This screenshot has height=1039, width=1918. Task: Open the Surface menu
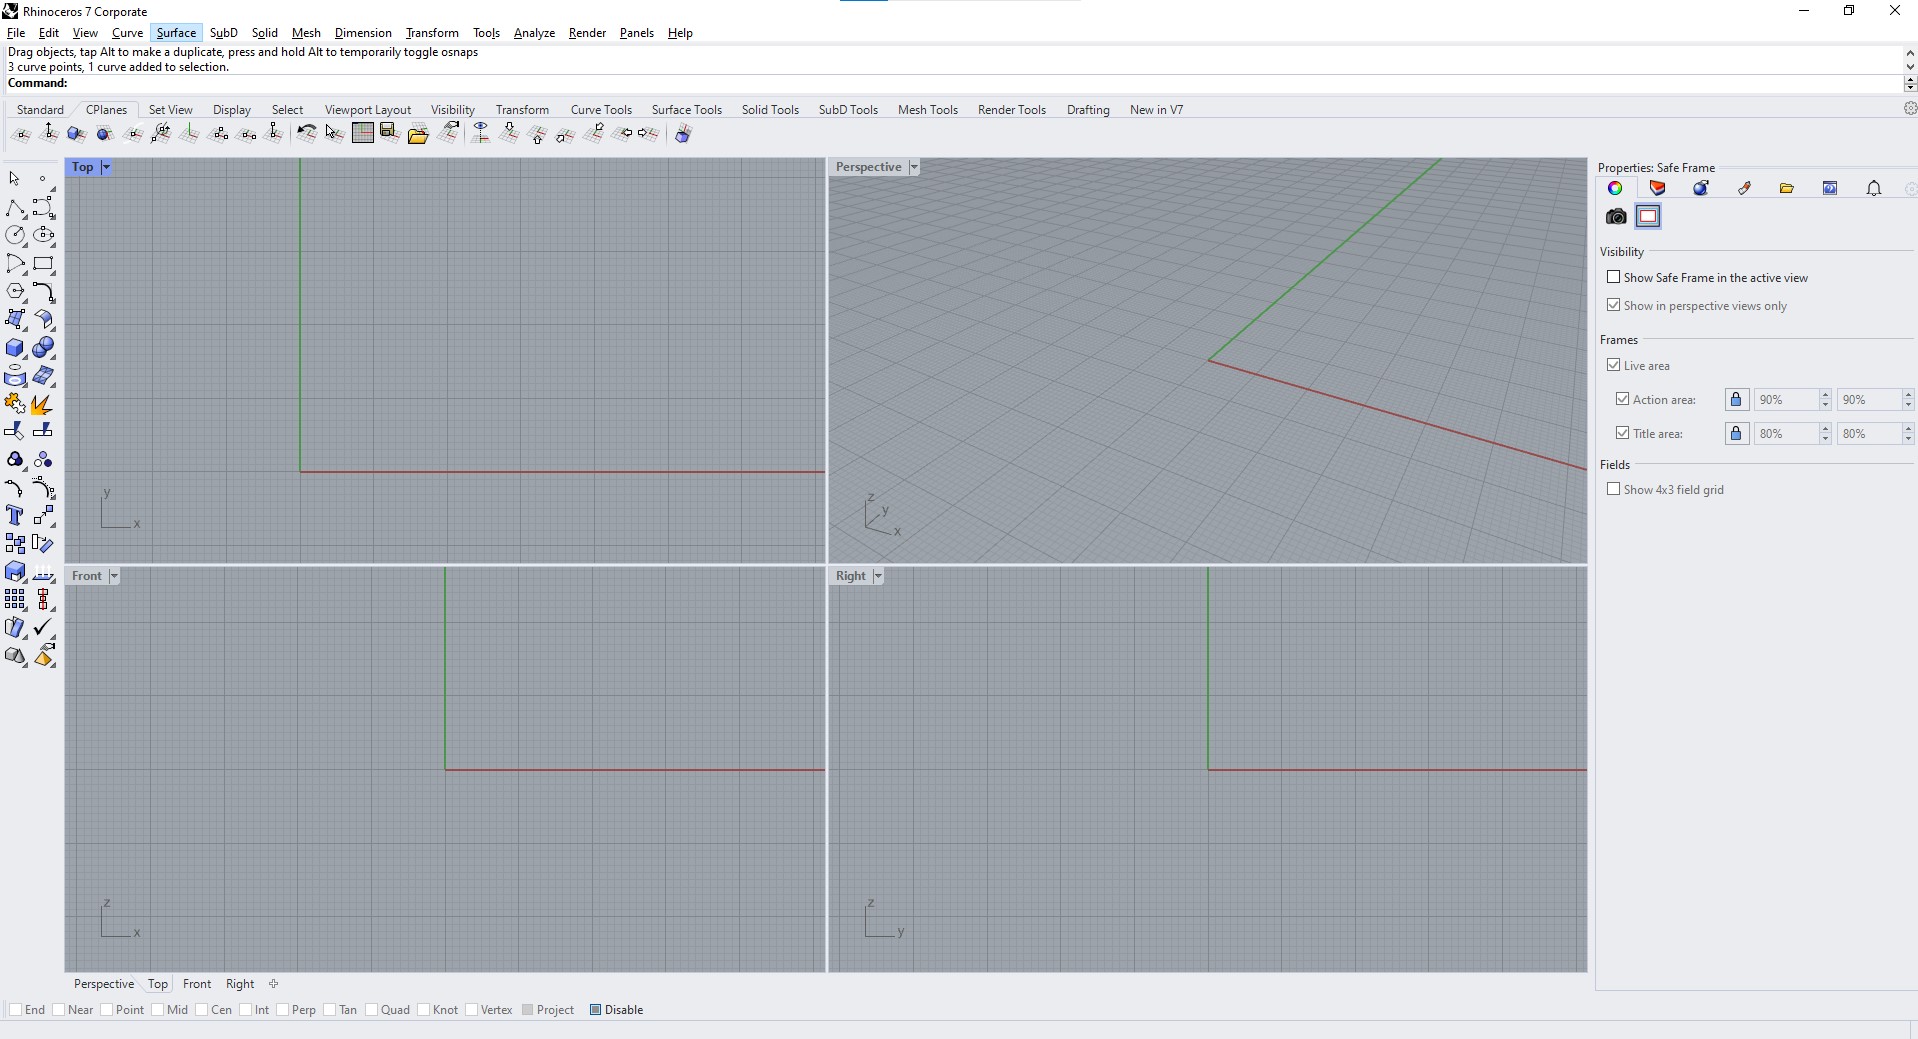(x=176, y=33)
